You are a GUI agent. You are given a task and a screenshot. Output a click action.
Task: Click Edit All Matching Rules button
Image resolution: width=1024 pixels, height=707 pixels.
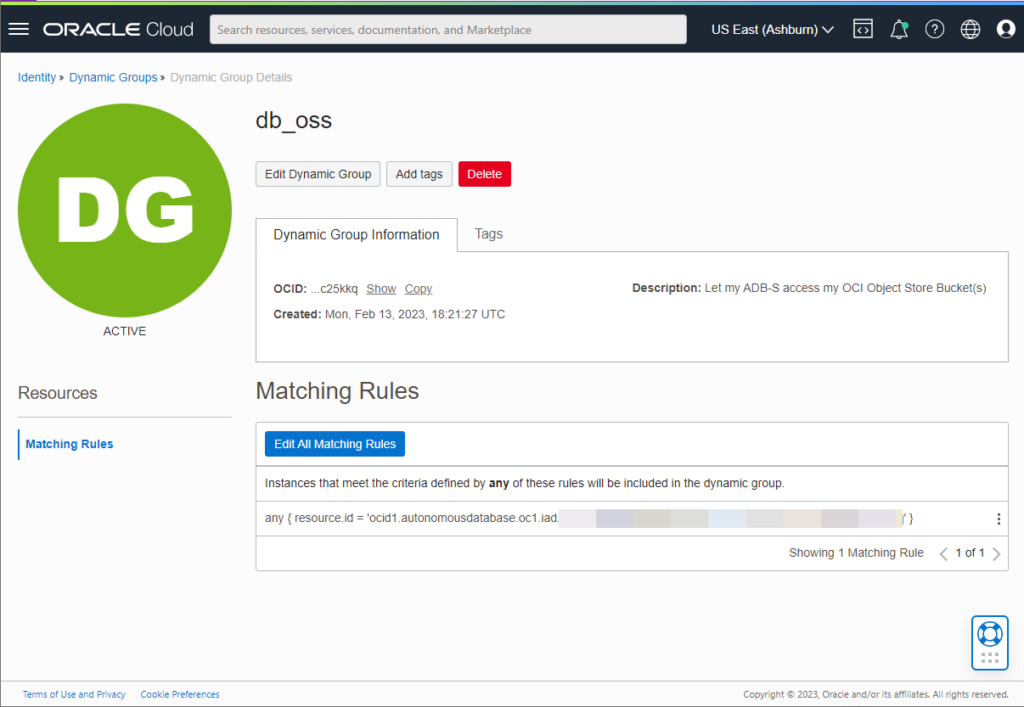coord(335,444)
